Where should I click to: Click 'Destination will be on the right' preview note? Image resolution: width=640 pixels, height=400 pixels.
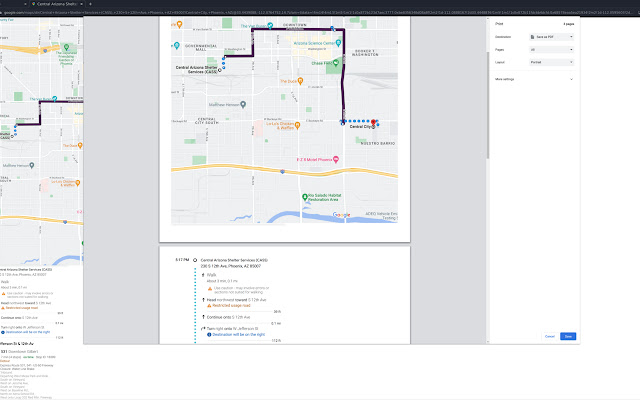tap(238, 334)
